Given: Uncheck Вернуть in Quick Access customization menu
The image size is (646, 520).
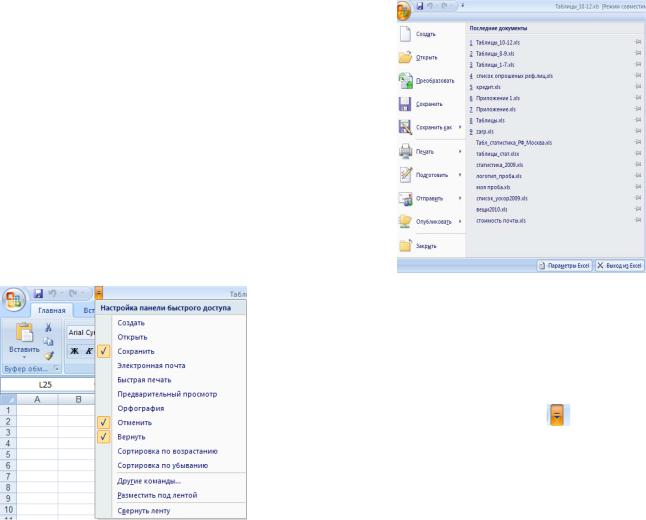Looking at the screenshot, I should 104,437.
